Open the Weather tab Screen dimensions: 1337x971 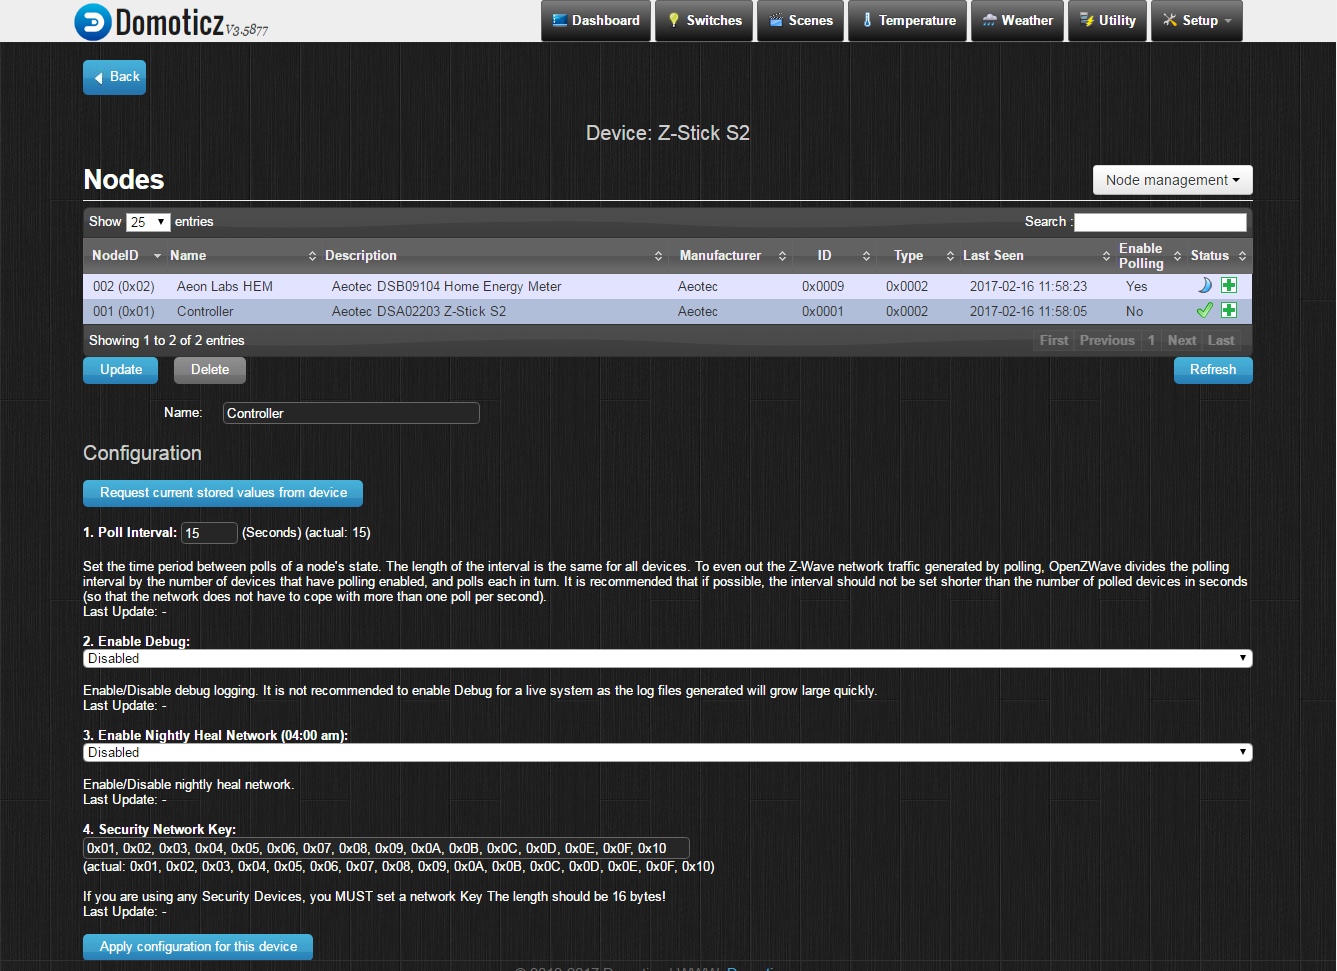[1017, 21]
